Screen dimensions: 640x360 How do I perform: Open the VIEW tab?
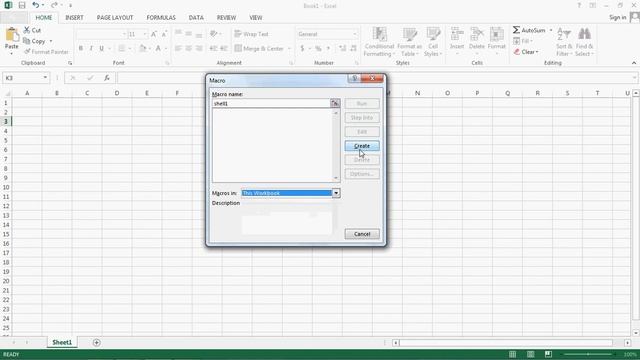[256, 18]
